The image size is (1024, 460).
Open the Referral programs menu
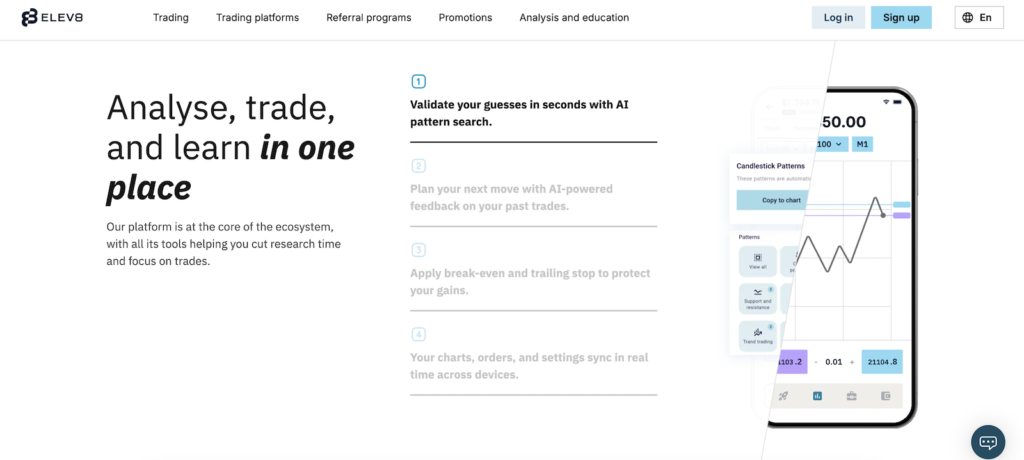coord(368,18)
